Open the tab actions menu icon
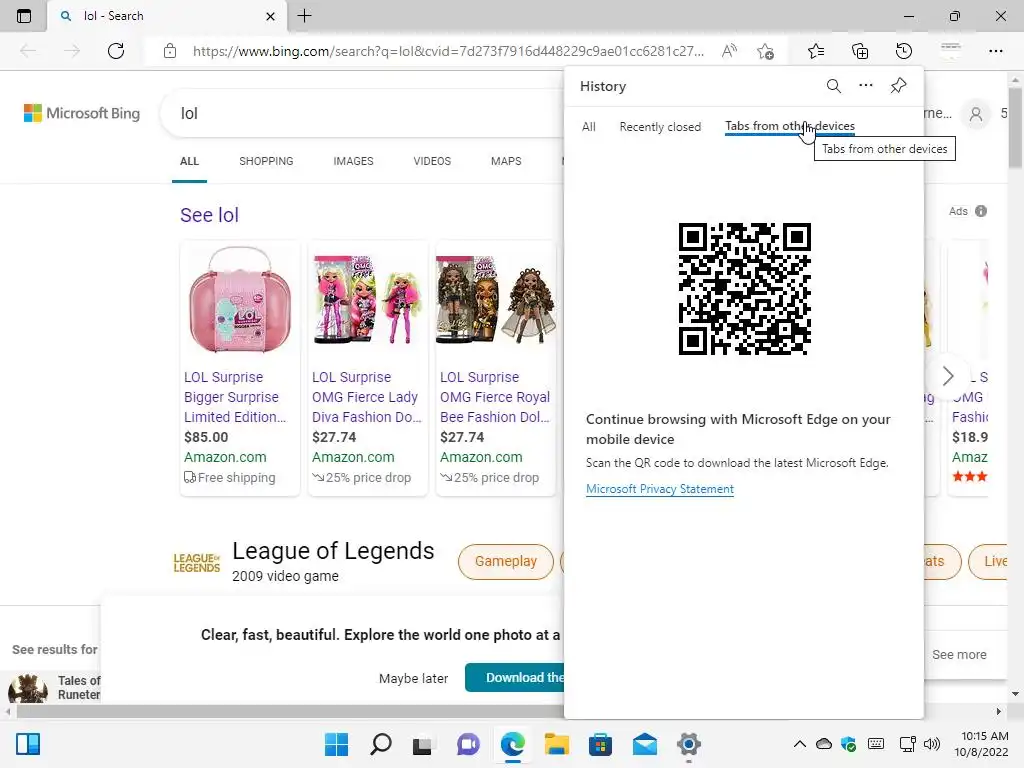The height and width of the screenshot is (768, 1024). 24,16
